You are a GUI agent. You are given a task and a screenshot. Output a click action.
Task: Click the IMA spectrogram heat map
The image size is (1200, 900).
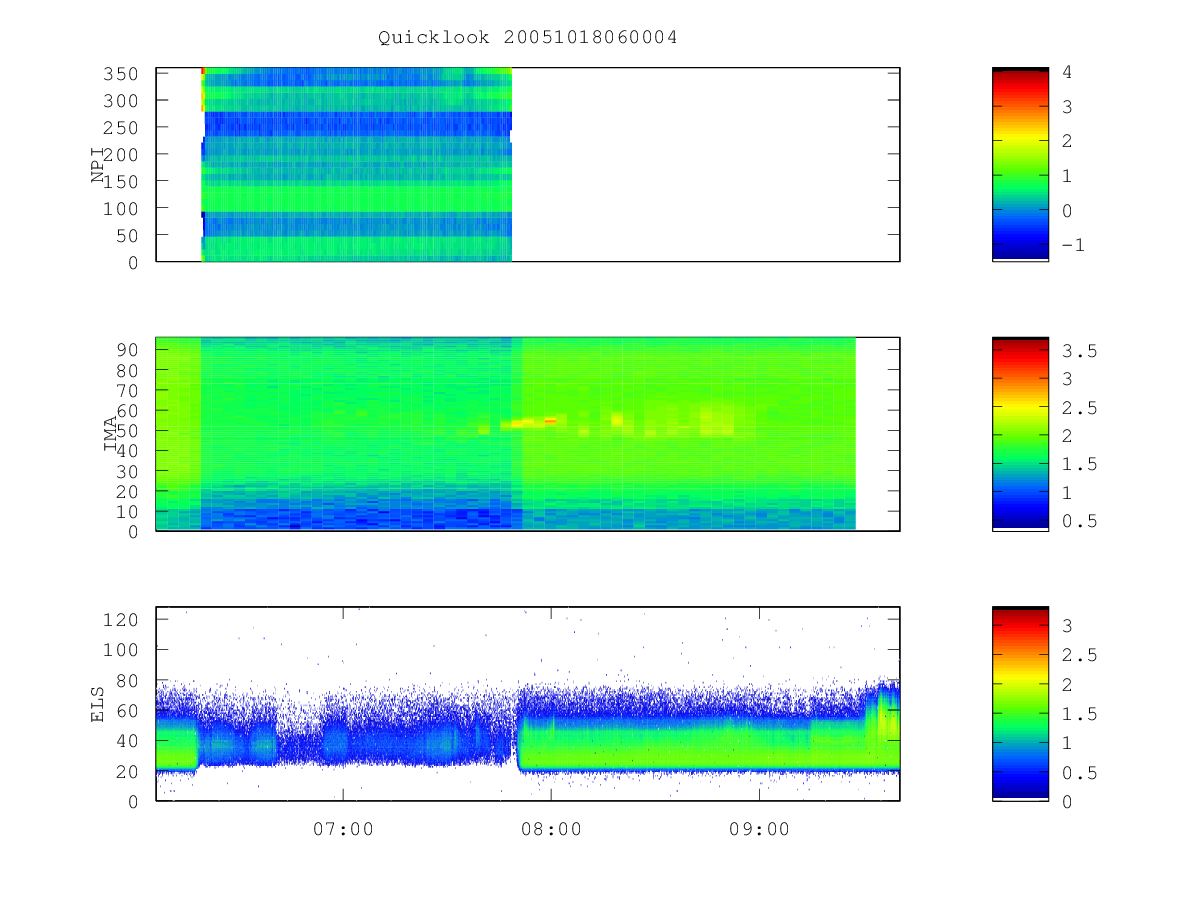click(506, 433)
